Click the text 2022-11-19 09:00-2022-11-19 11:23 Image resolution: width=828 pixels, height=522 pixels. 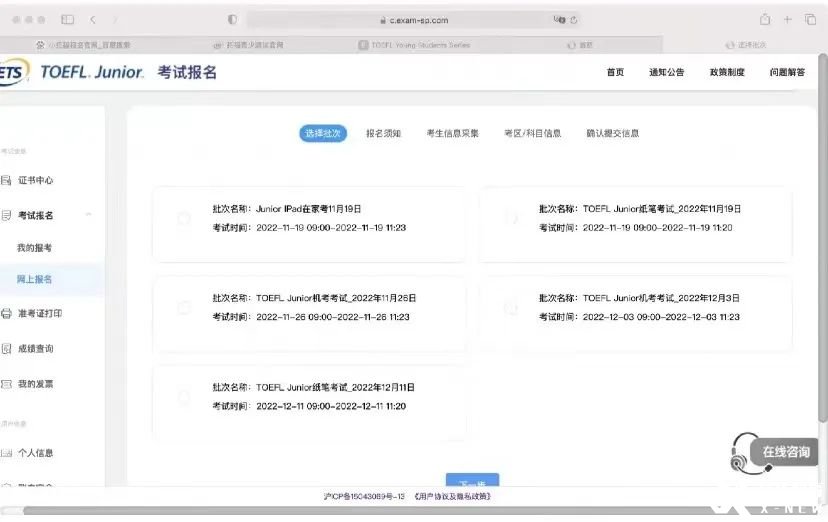[331, 227]
